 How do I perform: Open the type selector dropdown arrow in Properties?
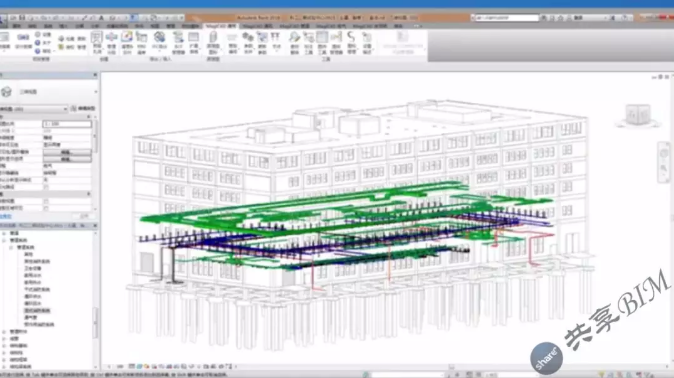tap(95, 92)
